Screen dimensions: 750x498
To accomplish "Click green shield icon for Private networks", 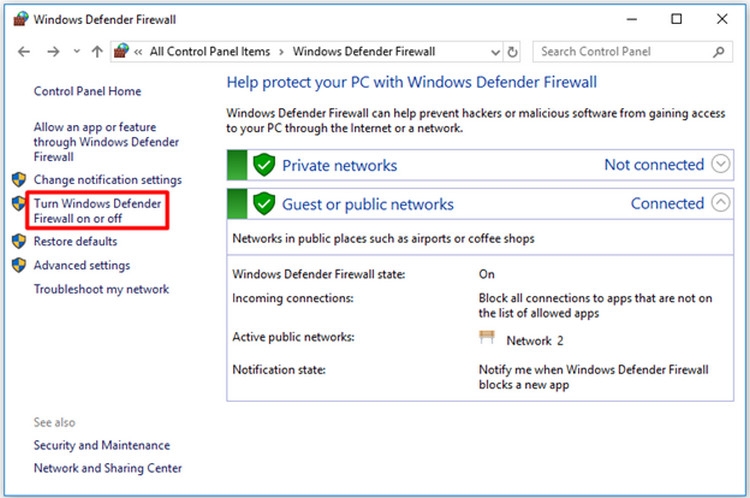I will pos(264,165).
